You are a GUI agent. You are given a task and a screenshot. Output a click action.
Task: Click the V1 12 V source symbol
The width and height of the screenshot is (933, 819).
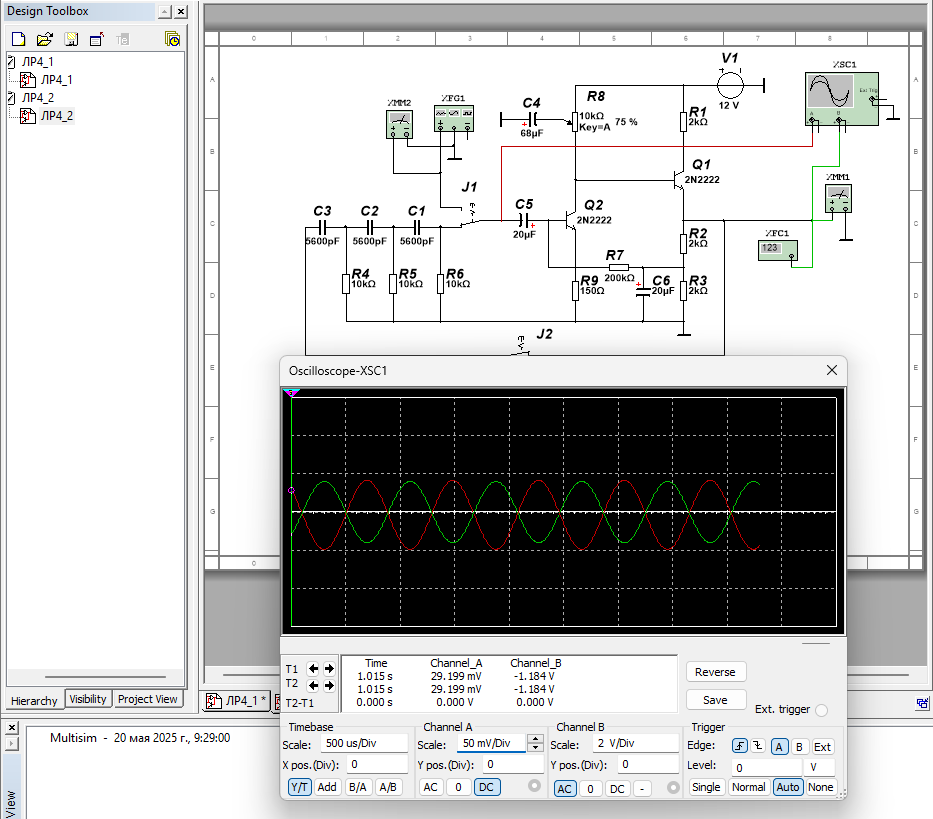[730, 85]
